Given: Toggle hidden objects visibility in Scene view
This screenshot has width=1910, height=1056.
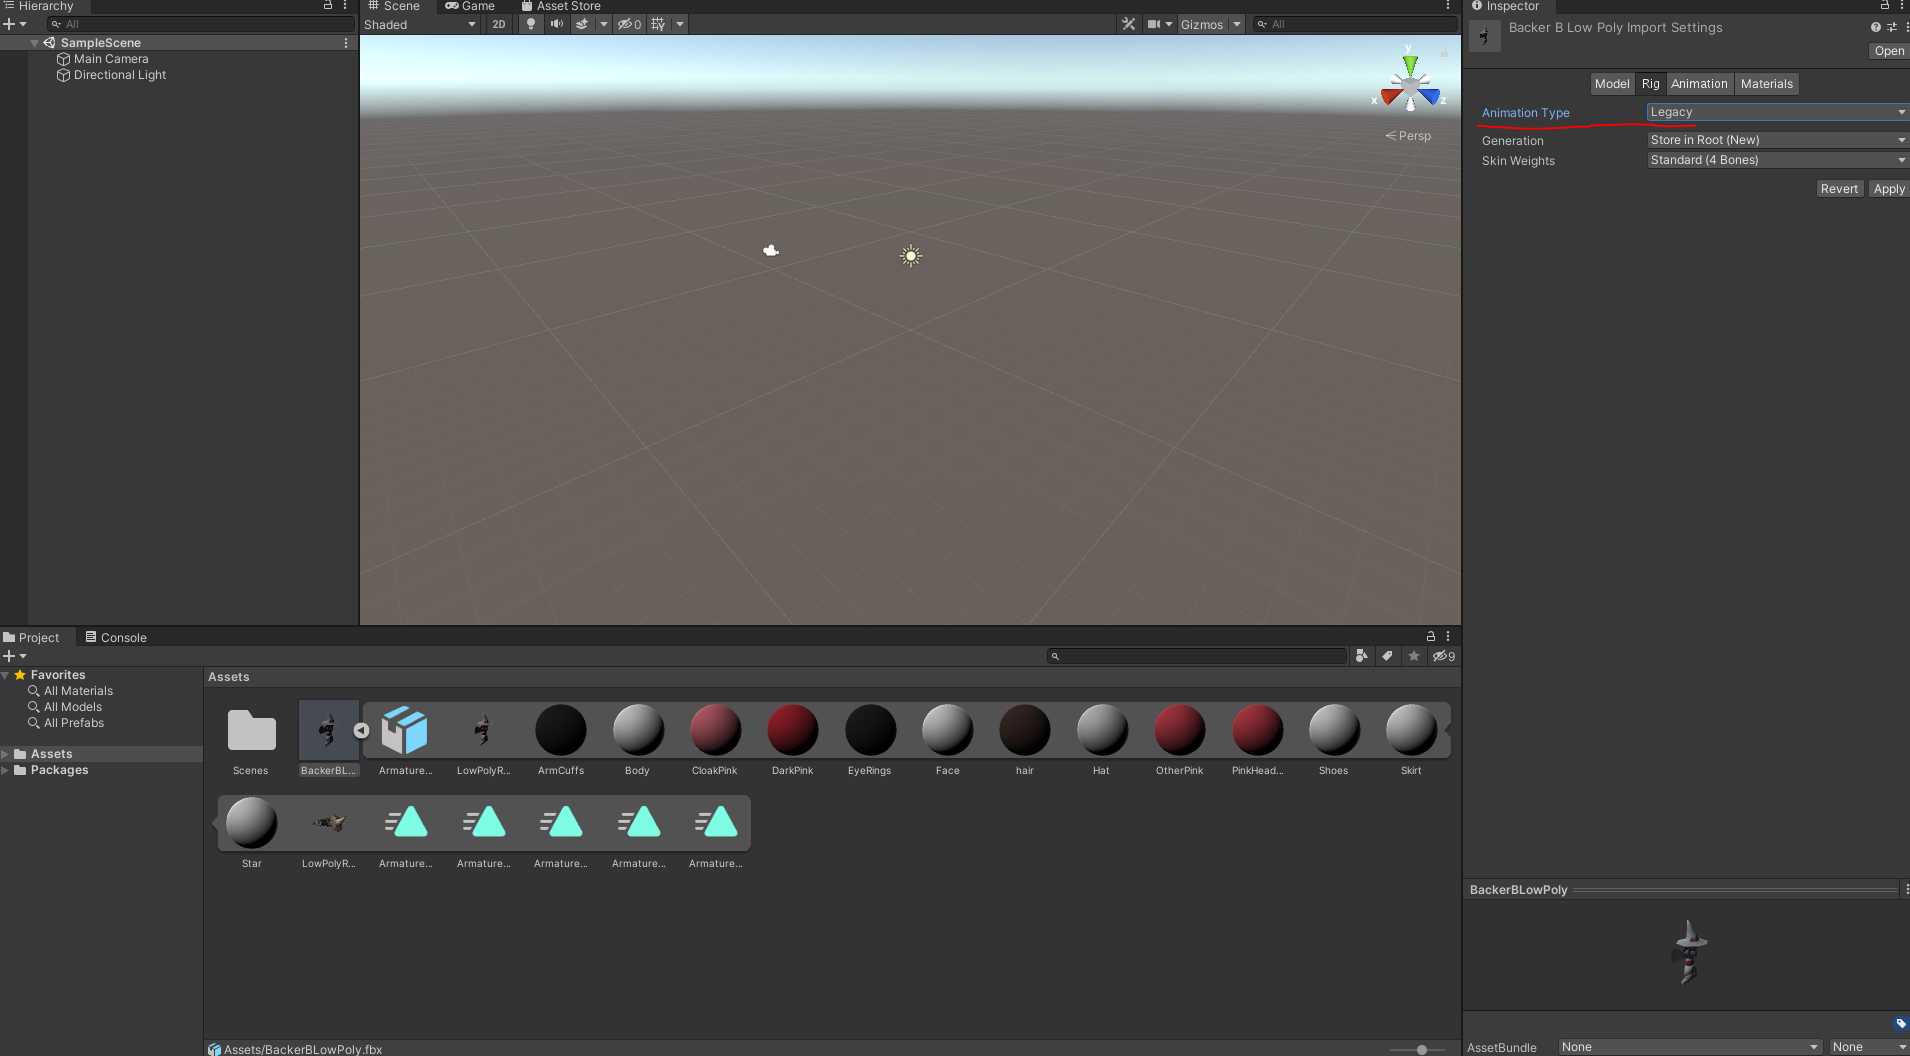Looking at the screenshot, I should coord(629,24).
